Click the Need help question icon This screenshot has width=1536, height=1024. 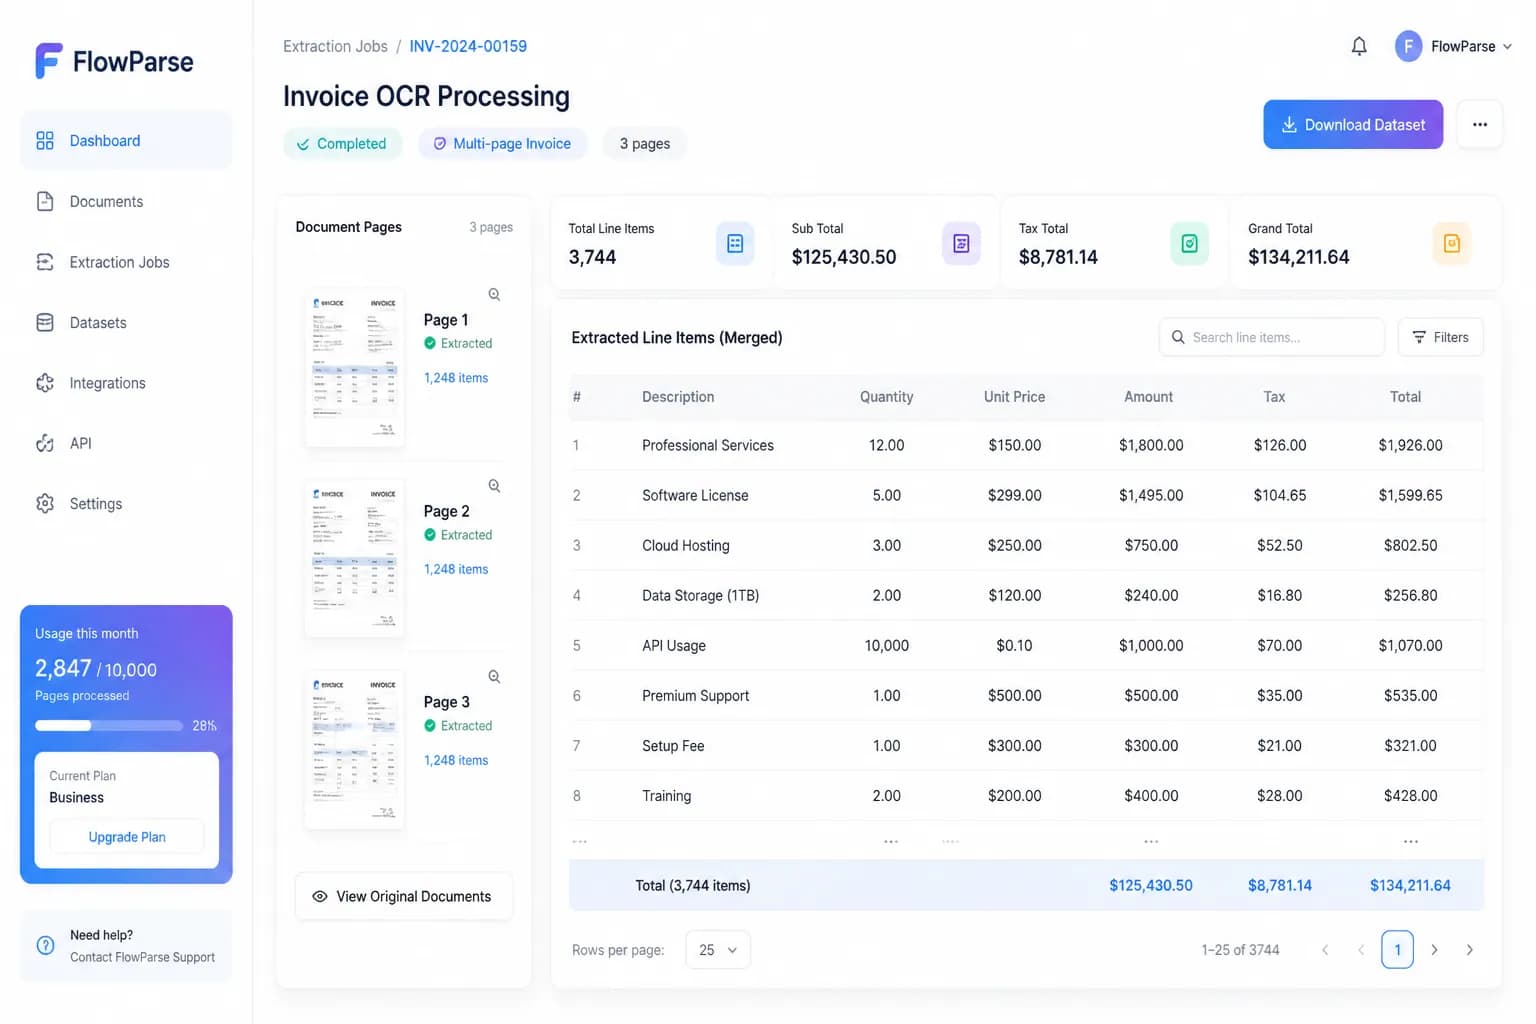[x=45, y=945]
